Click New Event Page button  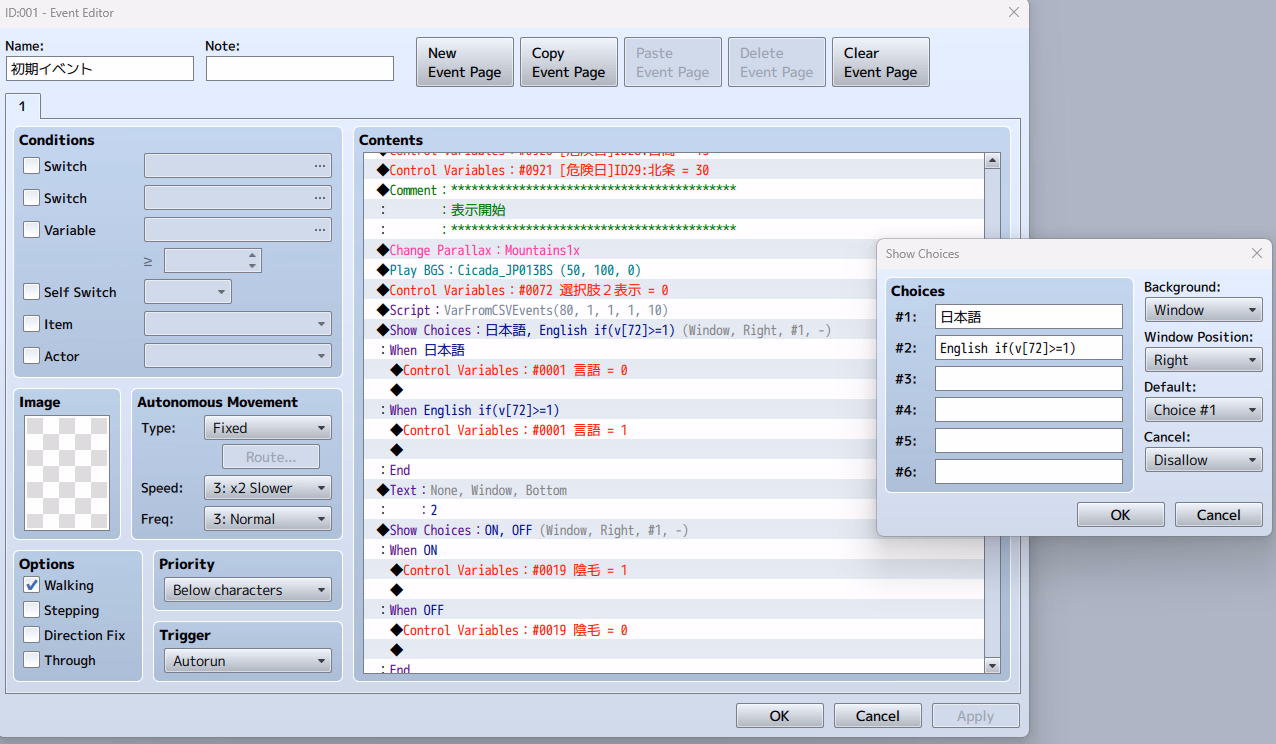pos(465,62)
